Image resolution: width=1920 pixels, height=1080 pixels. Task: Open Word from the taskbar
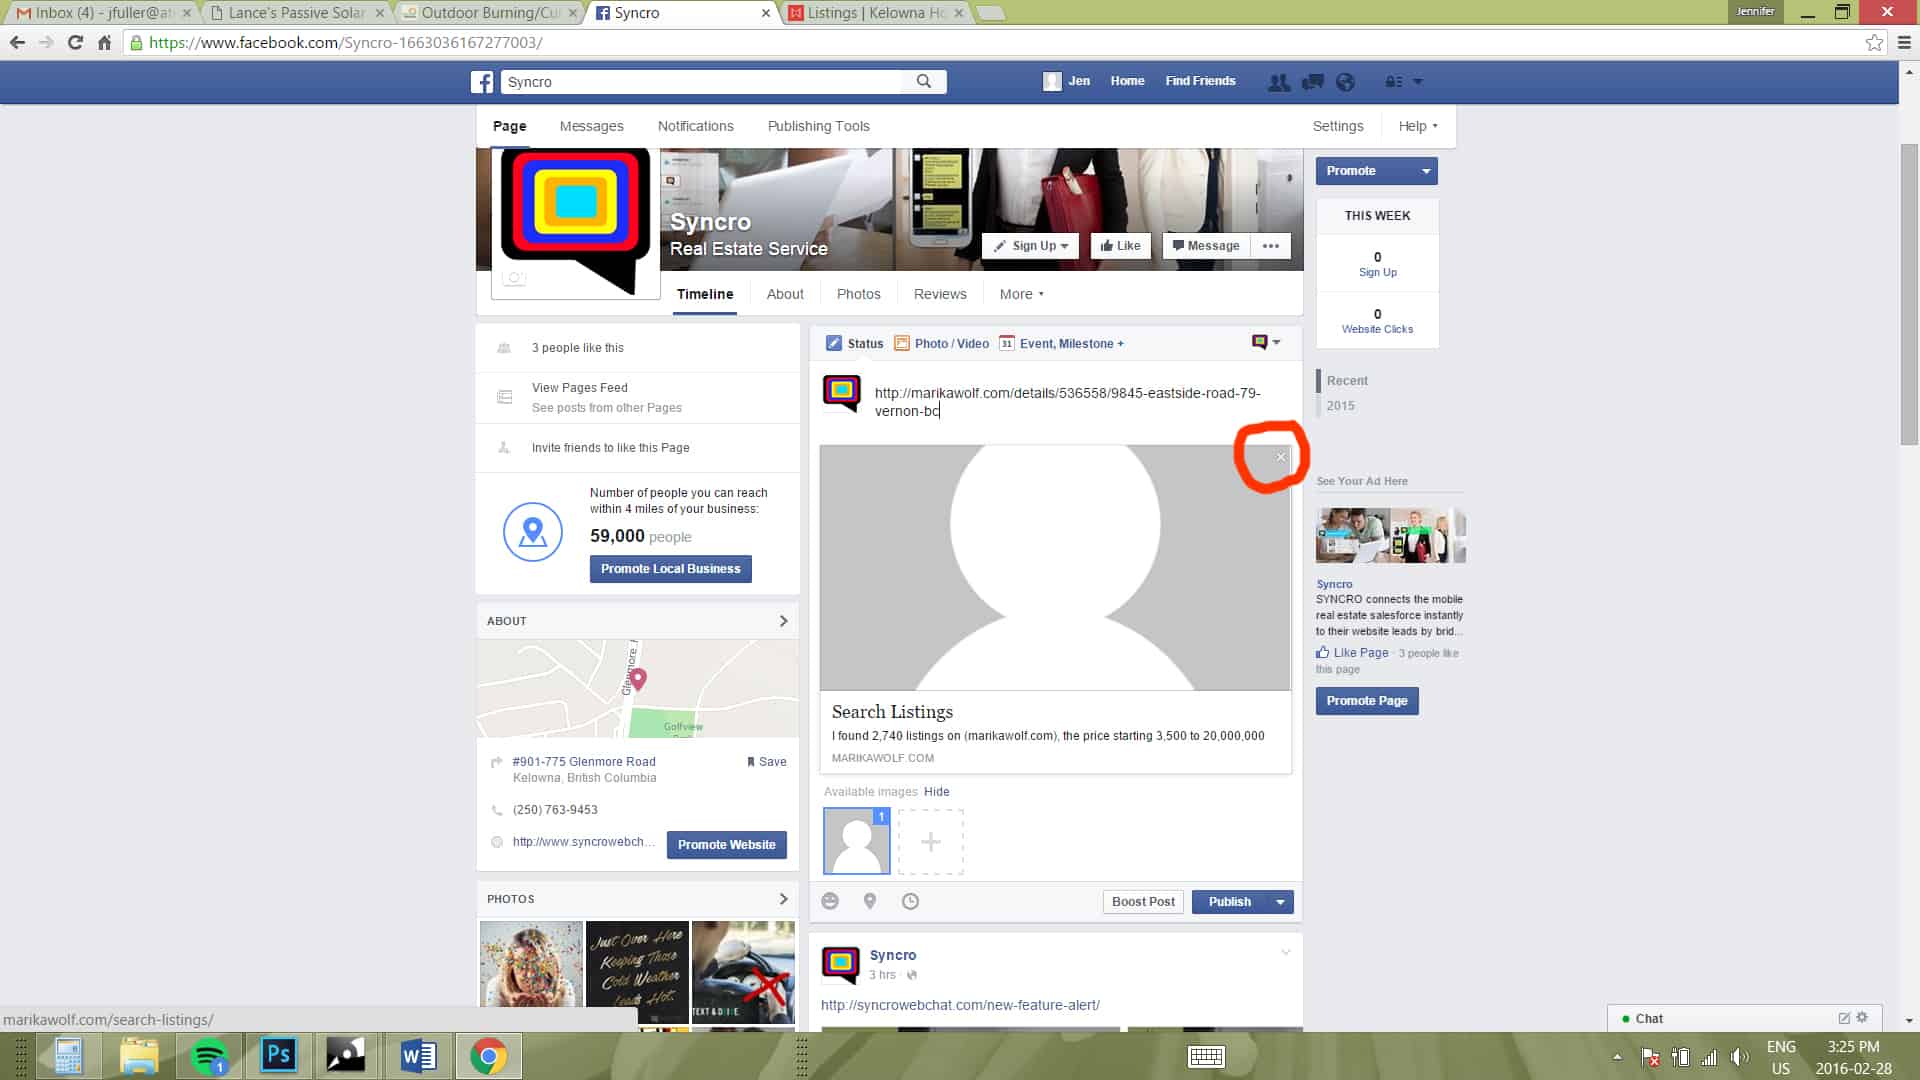[x=418, y=1056]
